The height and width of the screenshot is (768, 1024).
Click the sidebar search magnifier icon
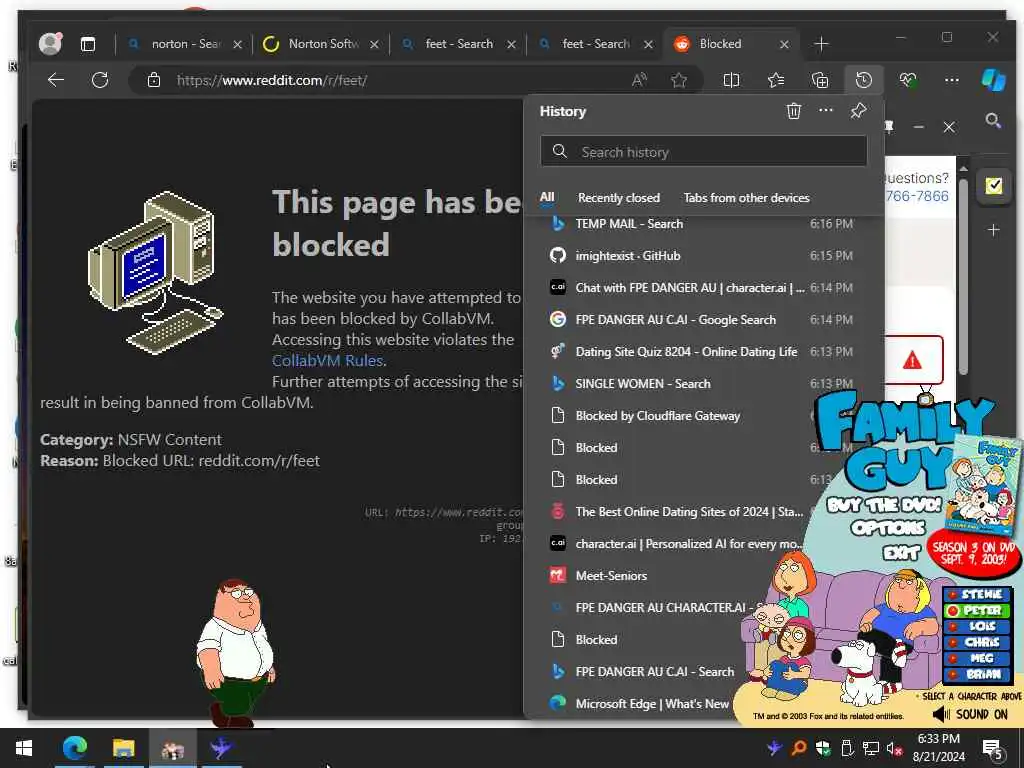[993, 120]
